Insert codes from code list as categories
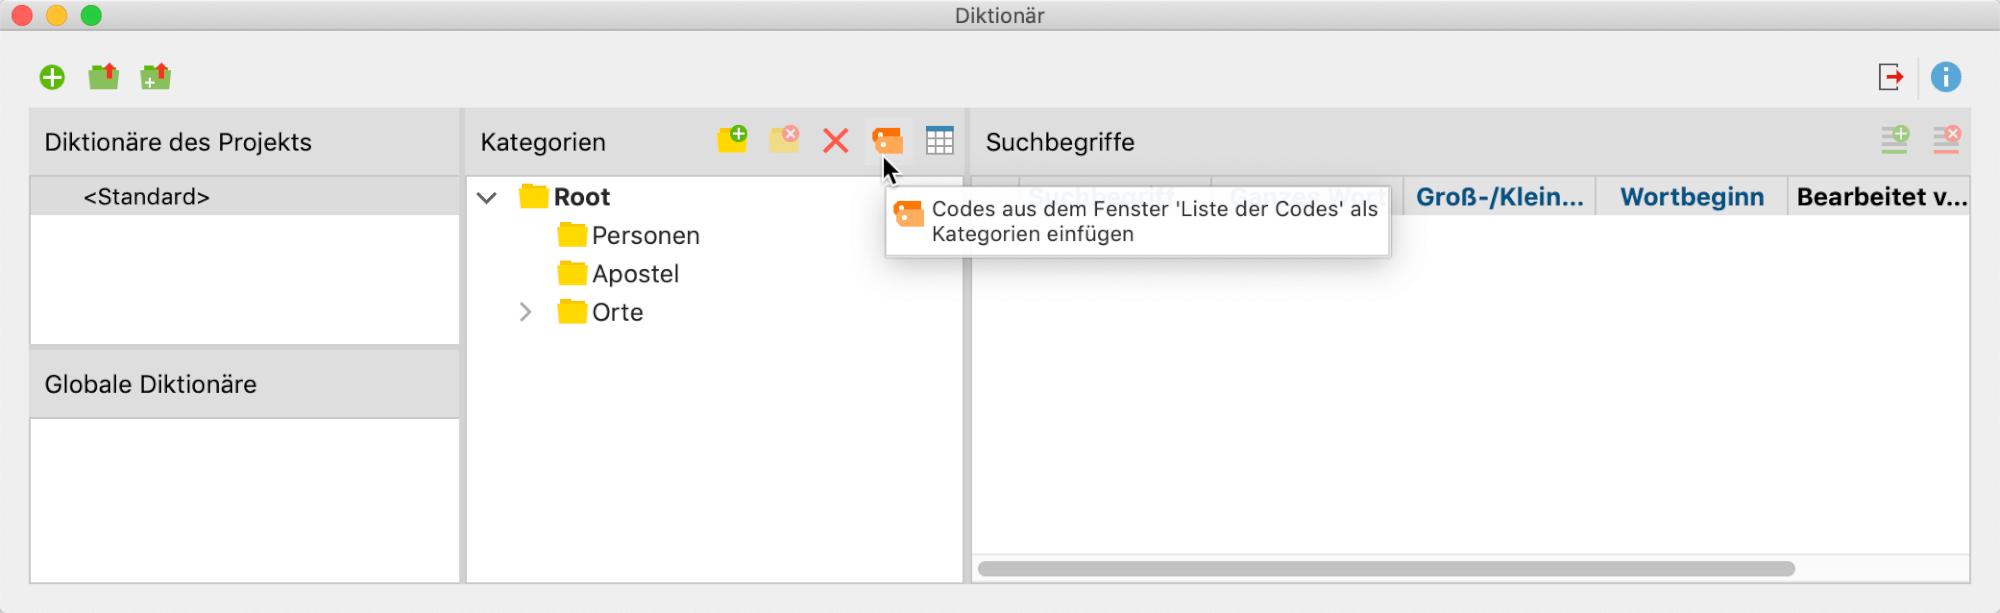The image size is (2000, 613). point(888,141)
